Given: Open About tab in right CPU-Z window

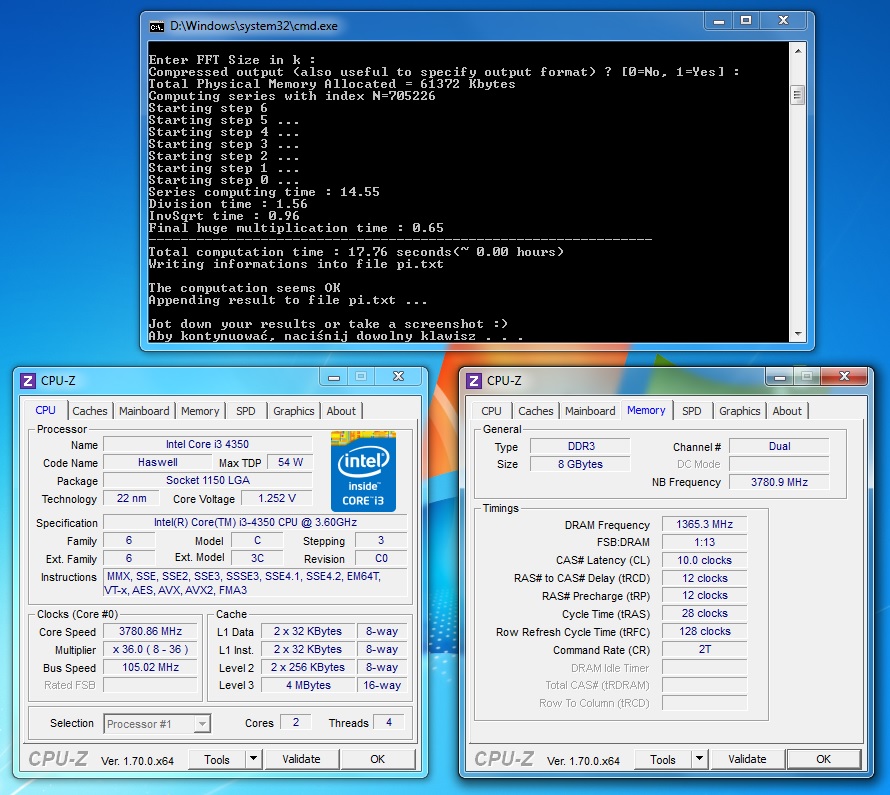Looking at the screenshot, I should pyautogui.click(x=787, y=411).
